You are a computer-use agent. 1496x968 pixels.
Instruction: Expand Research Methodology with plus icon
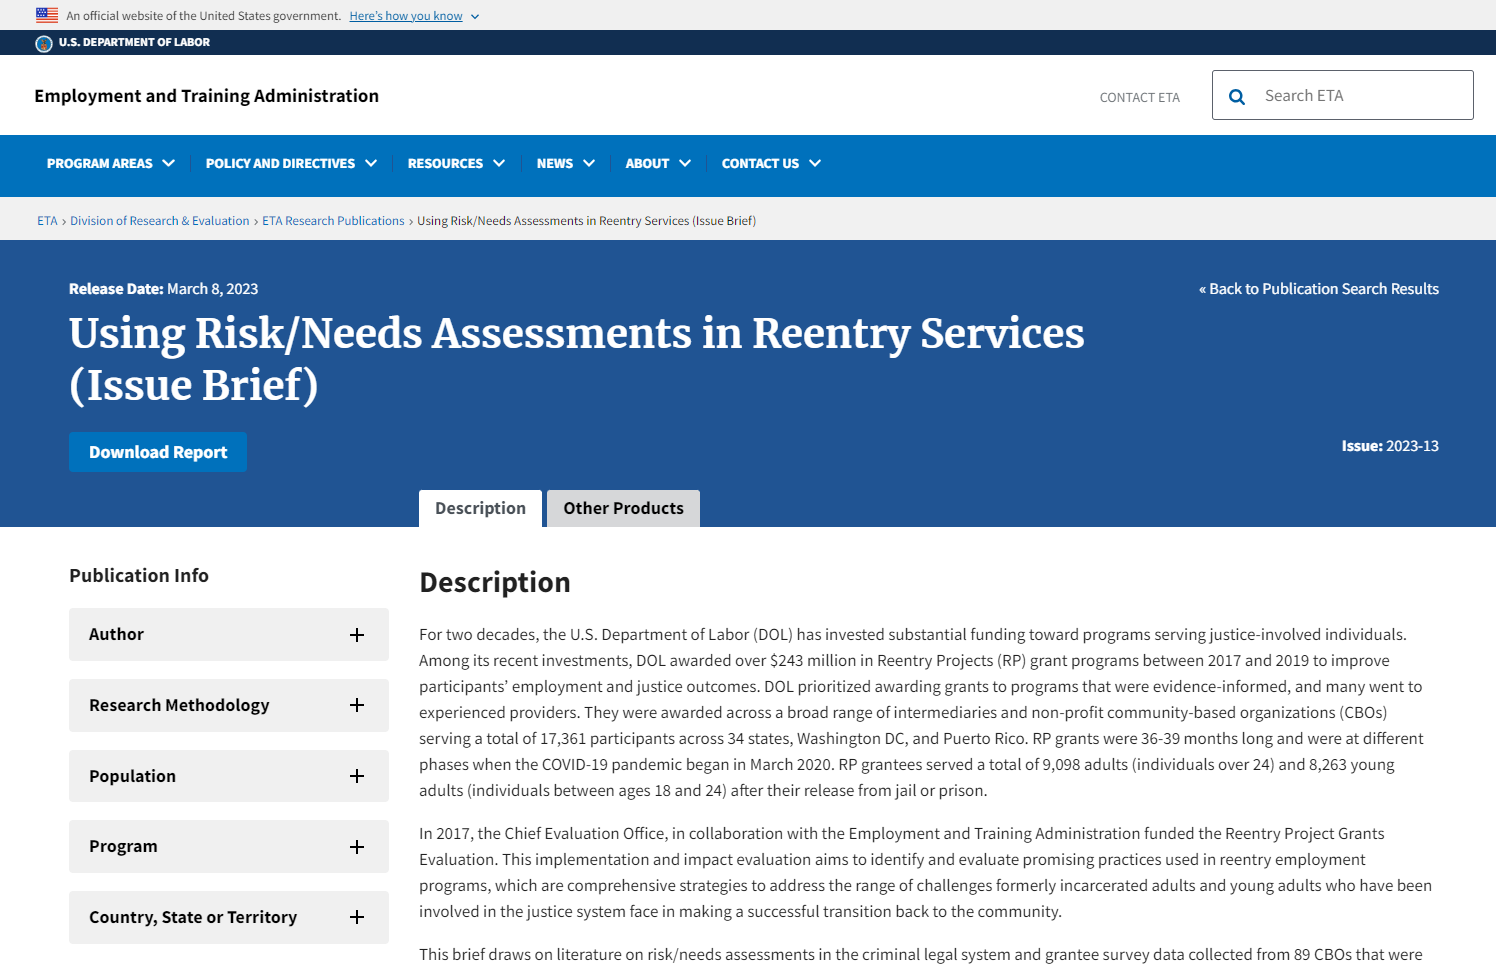tap(357, 705)
